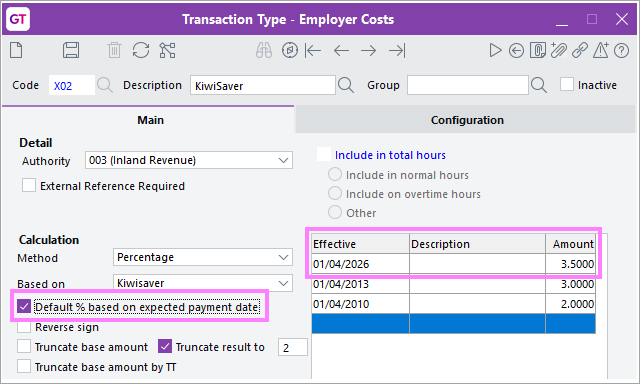Open the structure tree icon
640x384 pixels.
point(167,51)
